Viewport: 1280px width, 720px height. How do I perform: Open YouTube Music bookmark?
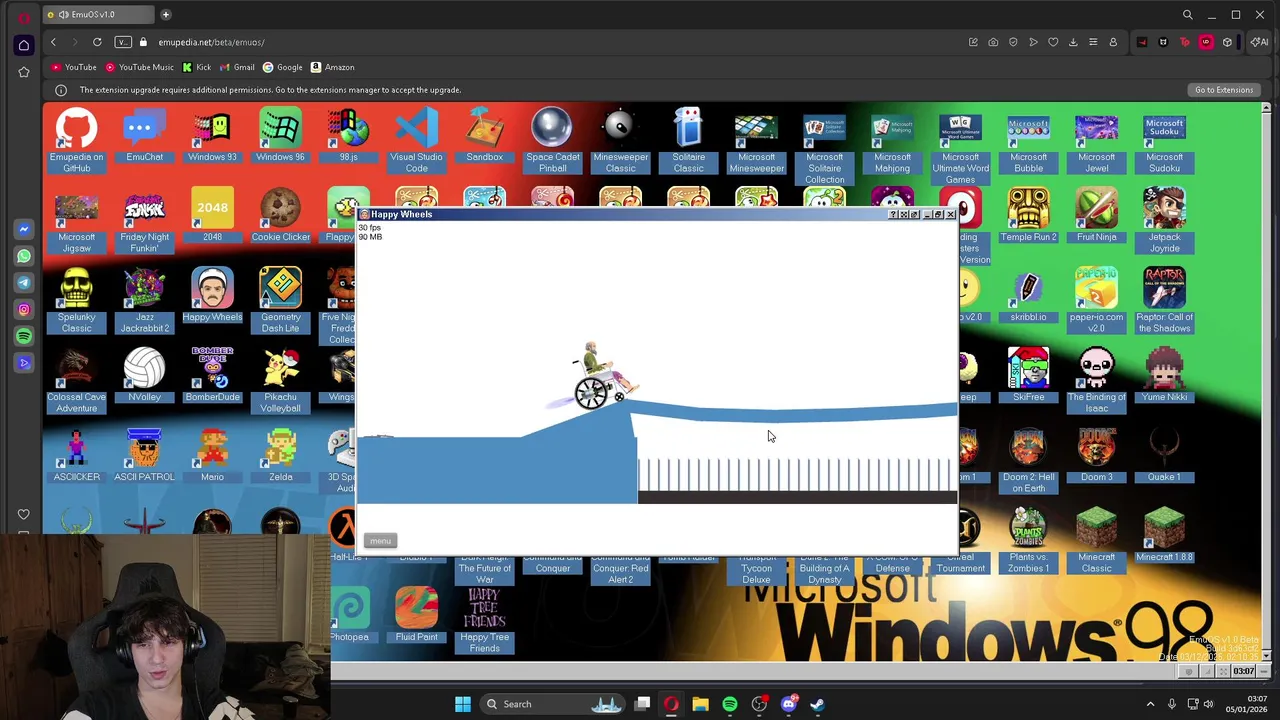coord(139,67)
